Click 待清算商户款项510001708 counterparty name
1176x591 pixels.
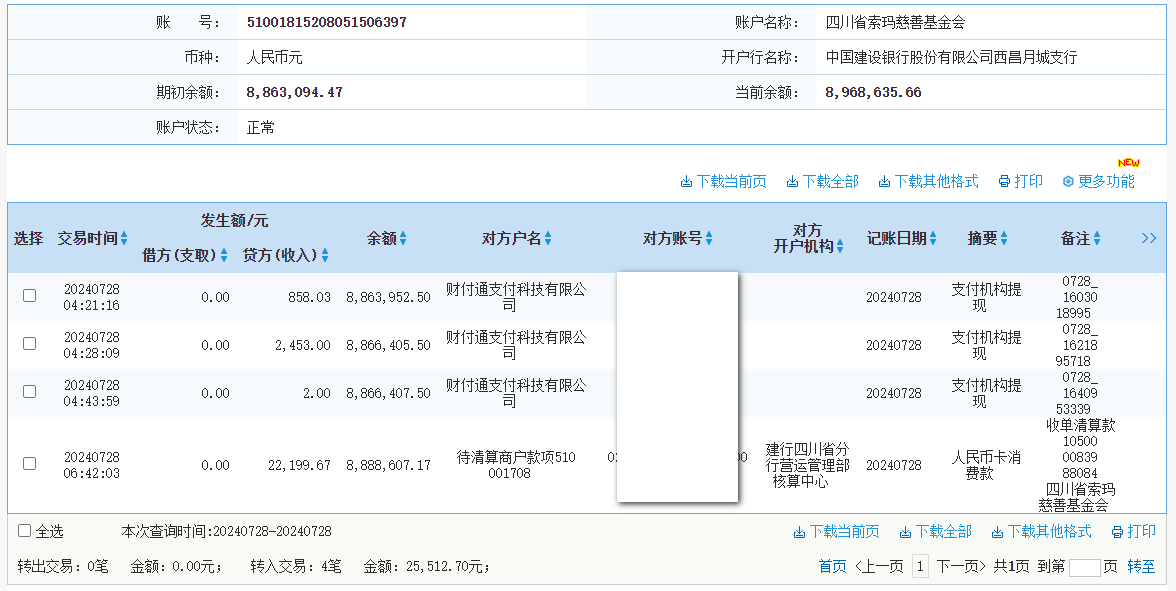pos(515,465)
